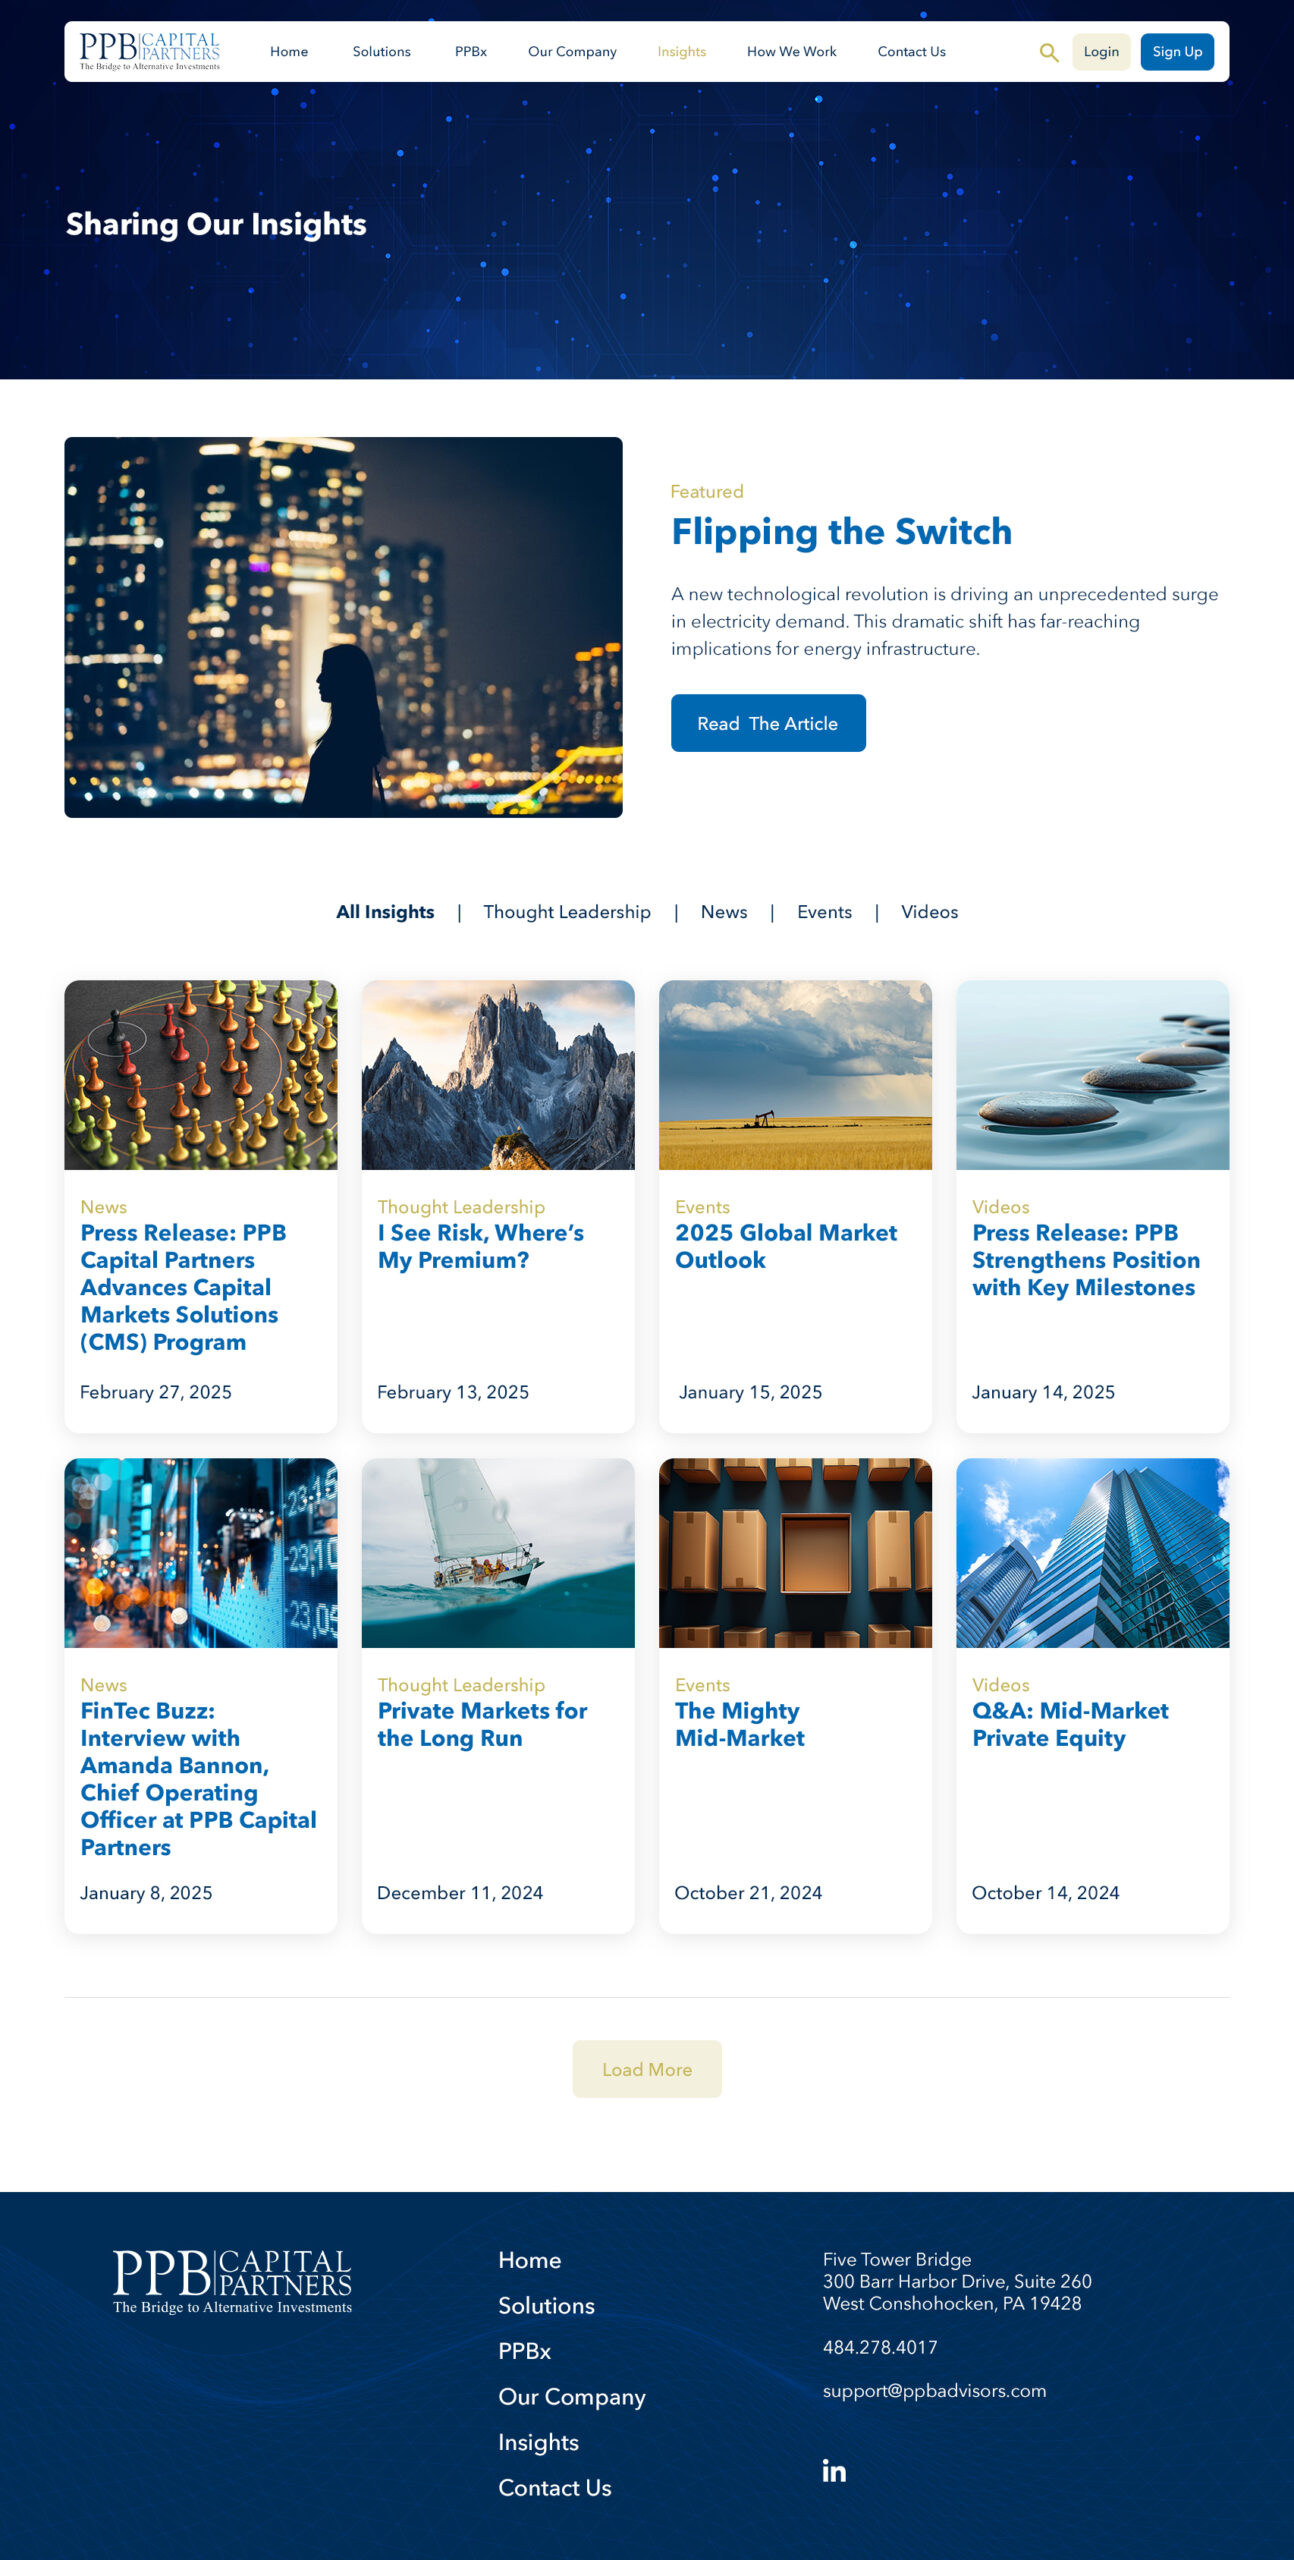Viewport: 1294px width, 2560px height.
Task: Select Insights in the top navigation
Action: [681, 52]
